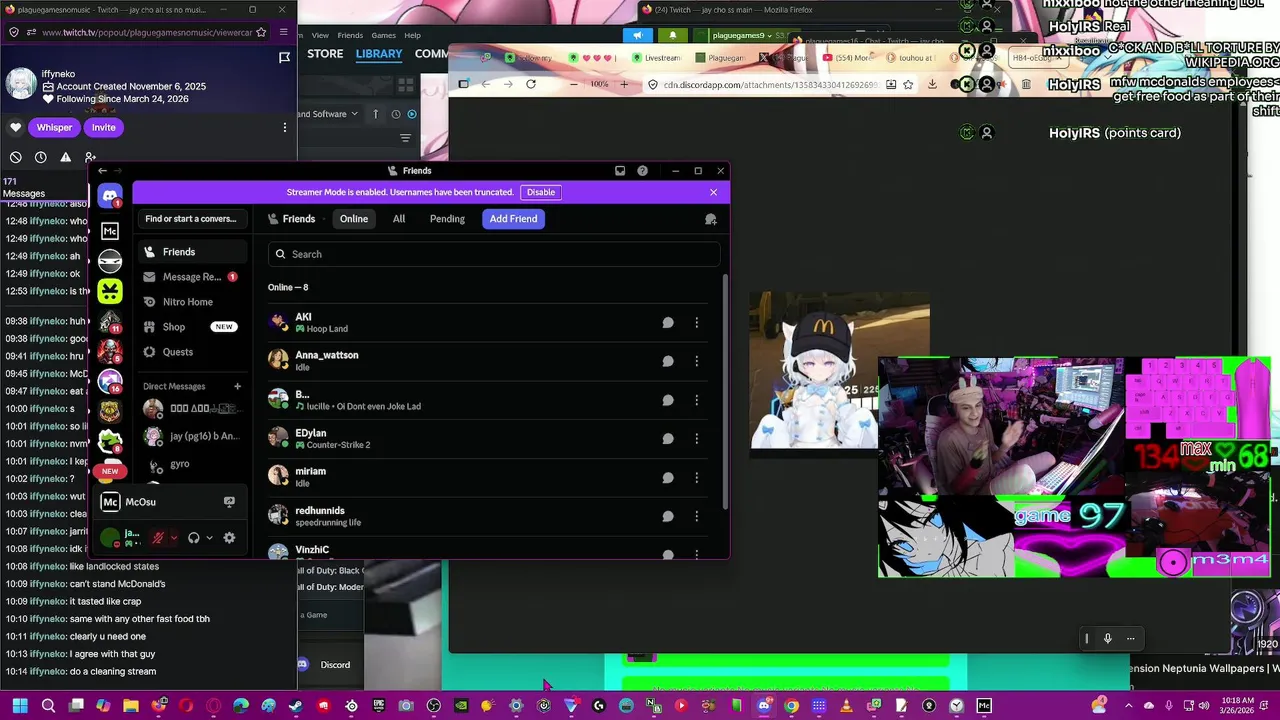Open Discord Quests
1280x720 pixels.
coord(190,352)
